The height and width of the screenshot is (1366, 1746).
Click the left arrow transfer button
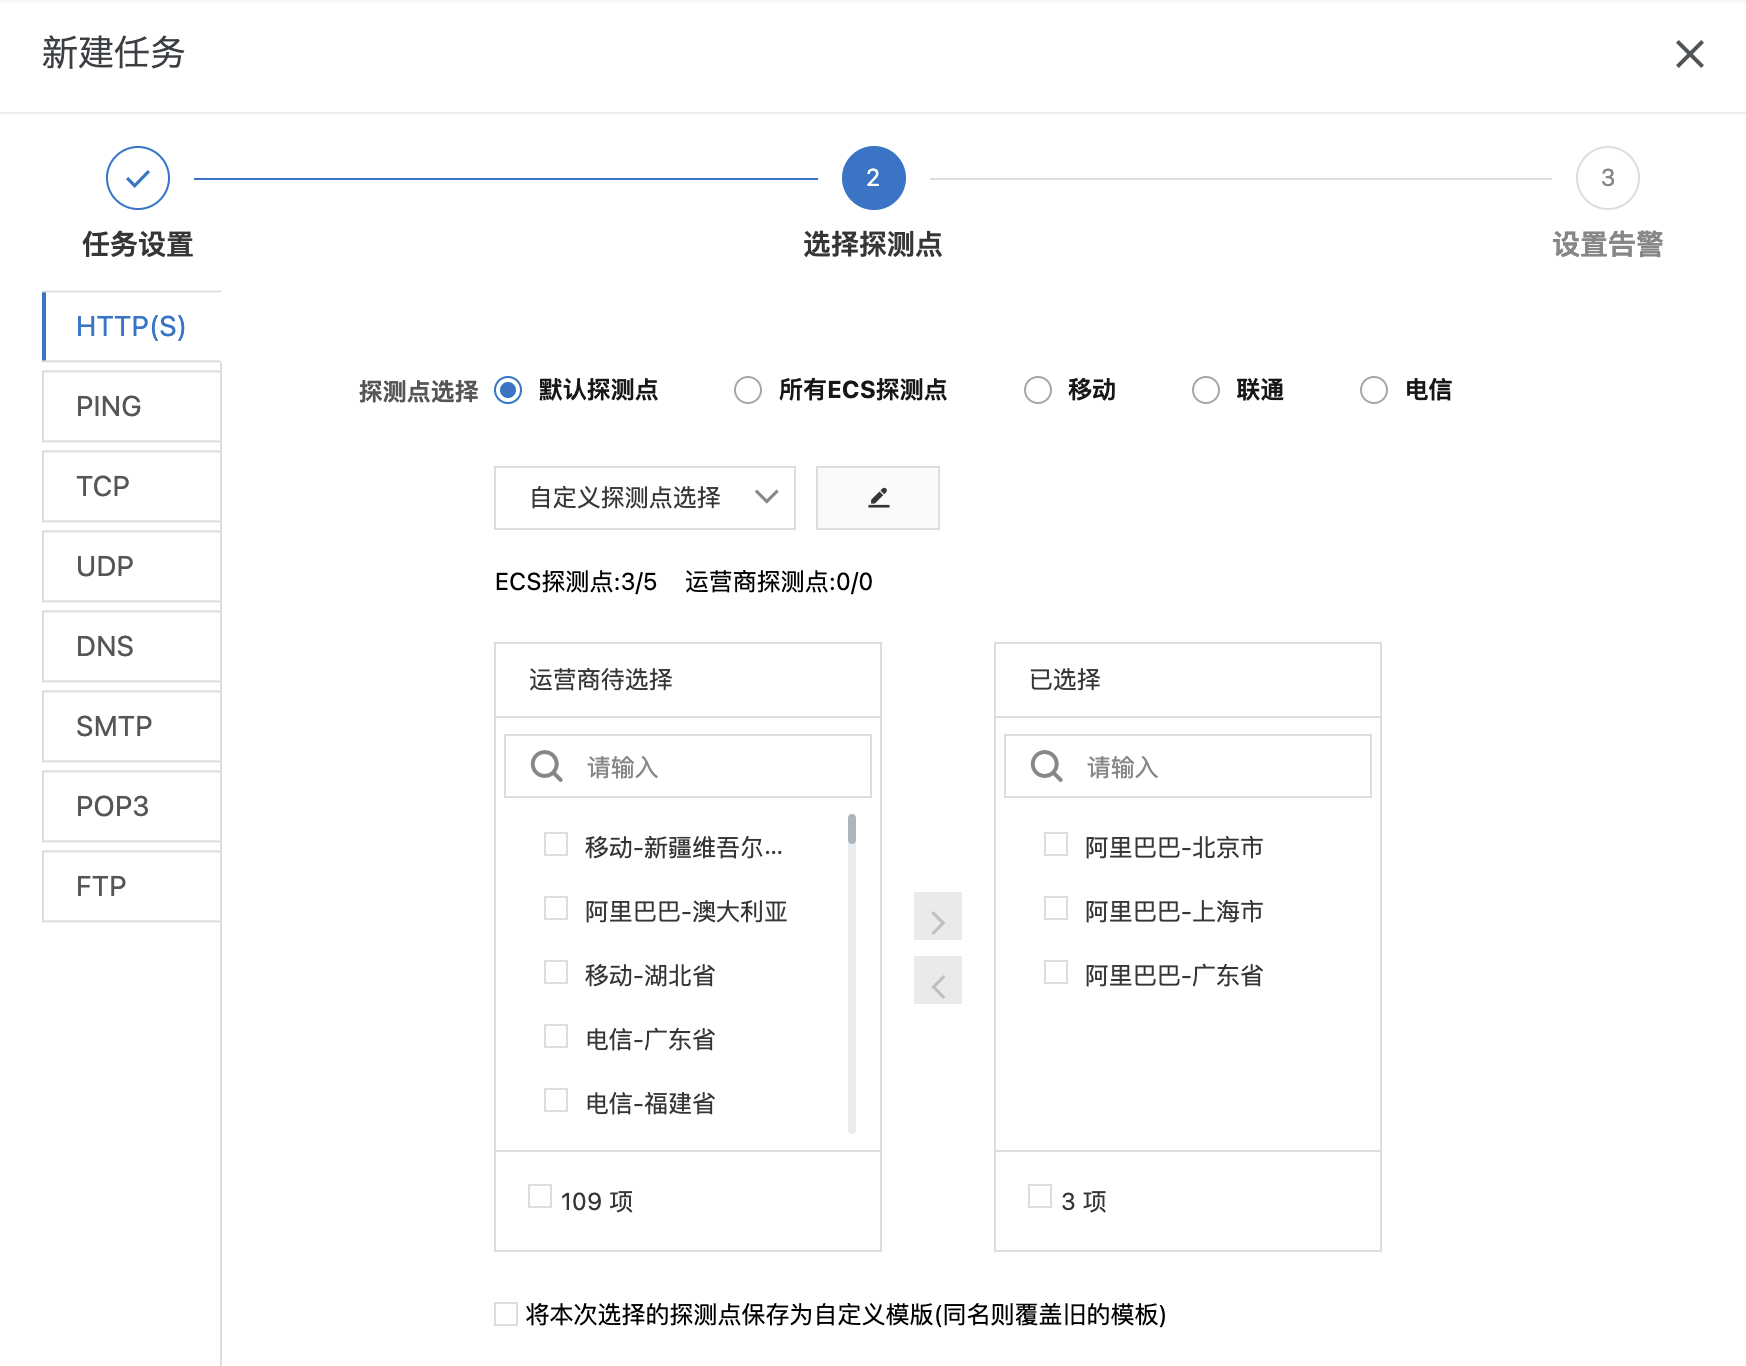click(x=937, y=981)
